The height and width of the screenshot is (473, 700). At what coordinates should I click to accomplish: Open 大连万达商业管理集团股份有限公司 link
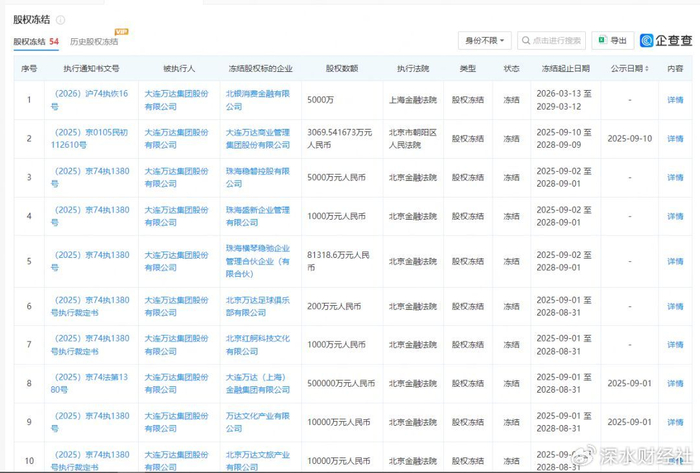click(x=258, y=139)
